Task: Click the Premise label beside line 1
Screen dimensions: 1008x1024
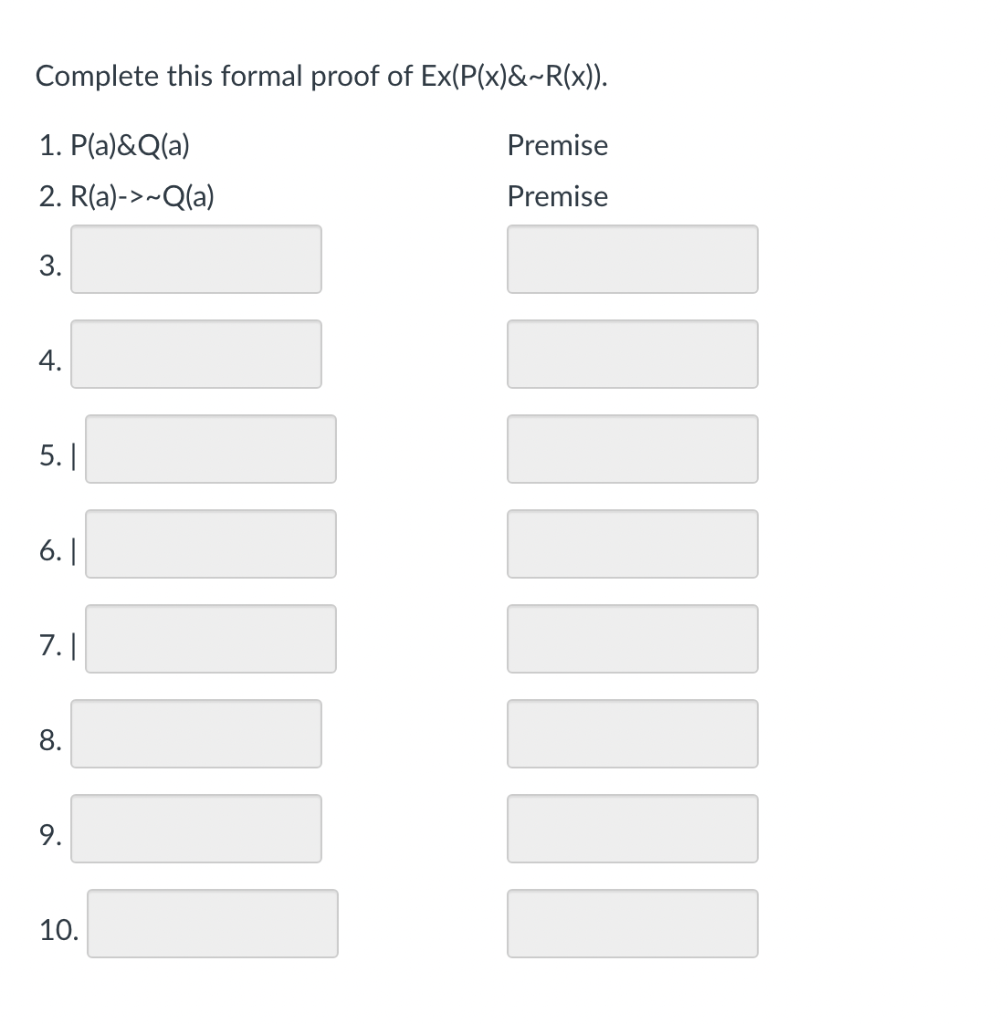Action: pos(558,146)
